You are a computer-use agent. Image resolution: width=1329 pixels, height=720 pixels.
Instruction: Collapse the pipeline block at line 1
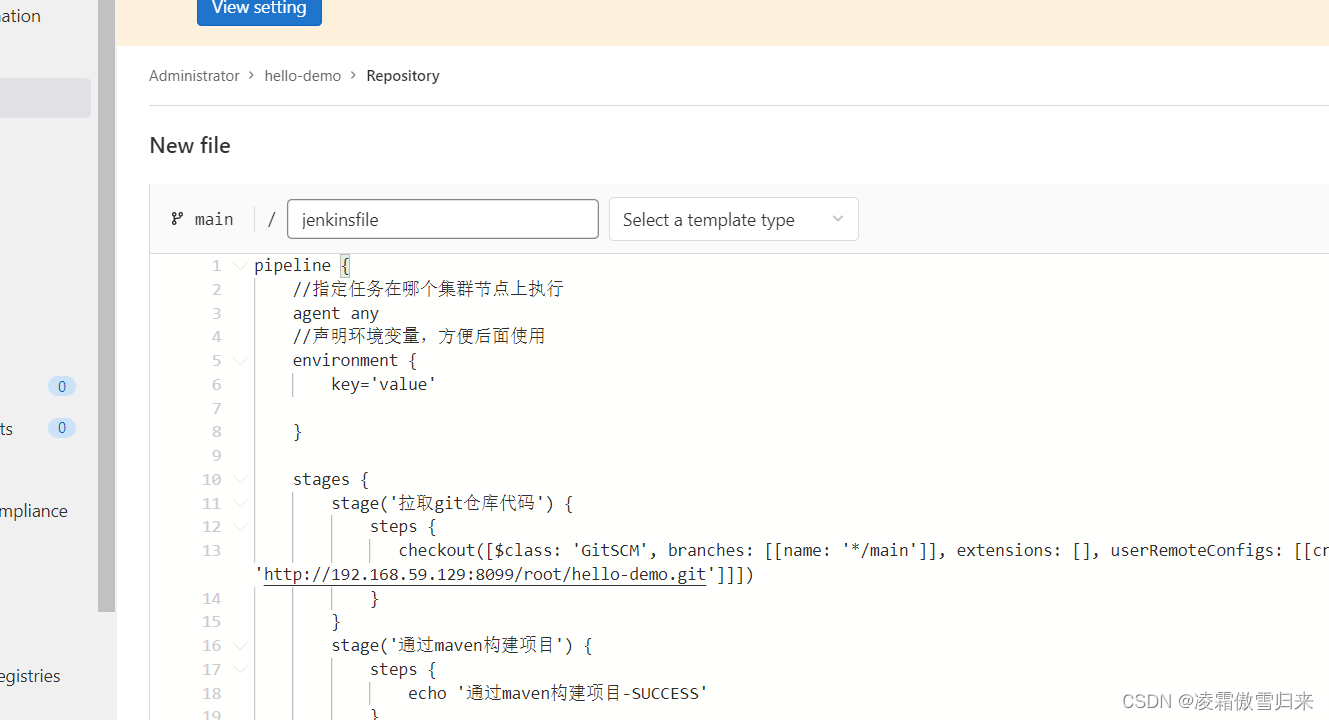[x=240, y=266]
